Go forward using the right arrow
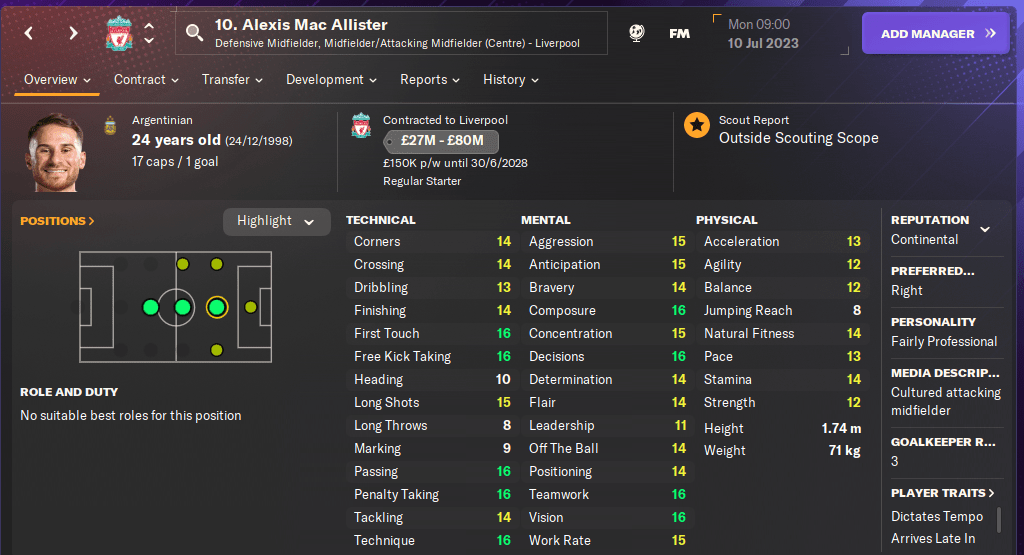 click(x=73, y=33)
